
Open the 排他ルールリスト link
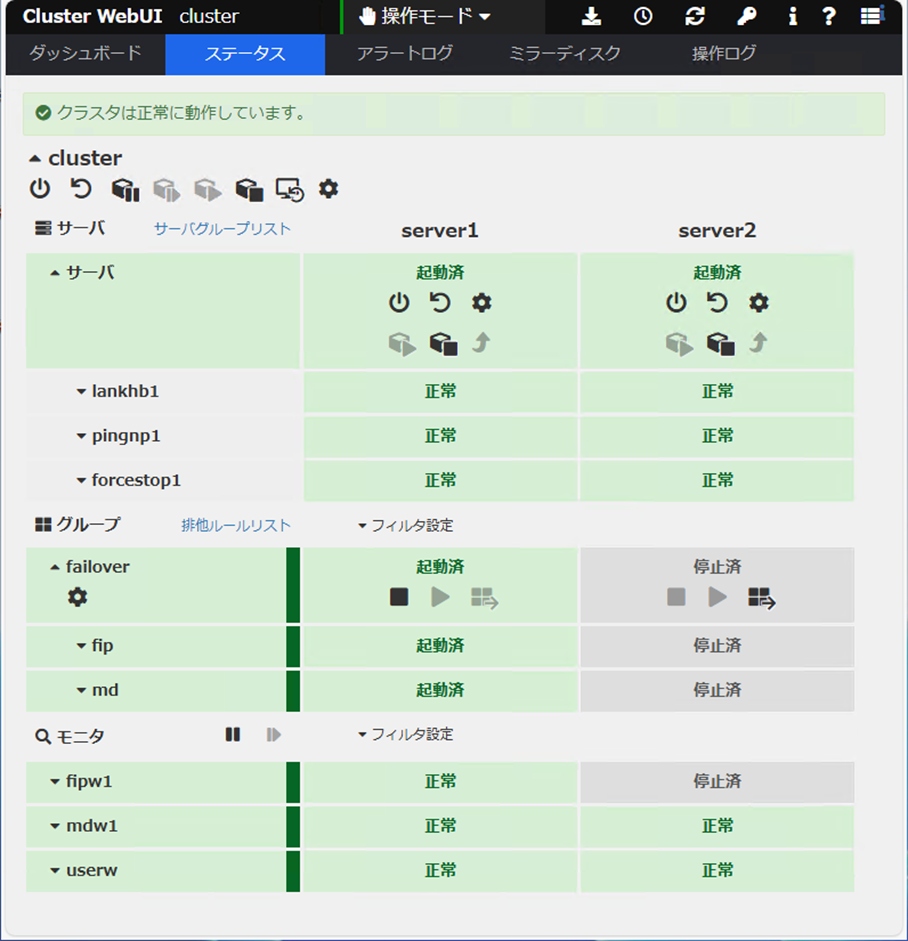pos(236,525)
